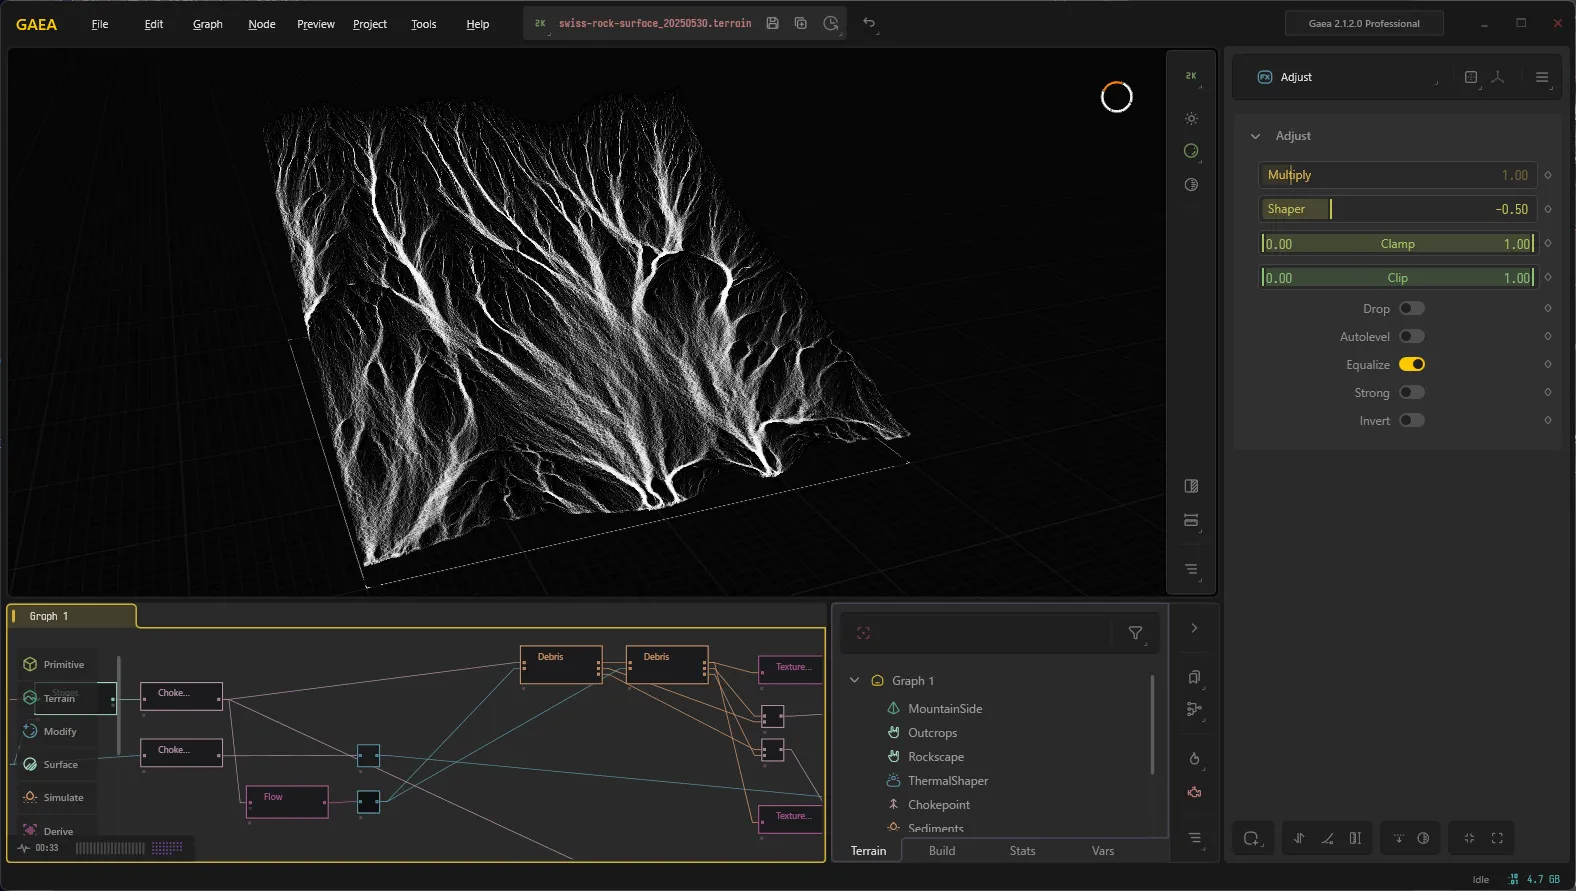The image size is (1576, 891).
Task: Click the viewport resolution 2K icon
Action: 1191,76
